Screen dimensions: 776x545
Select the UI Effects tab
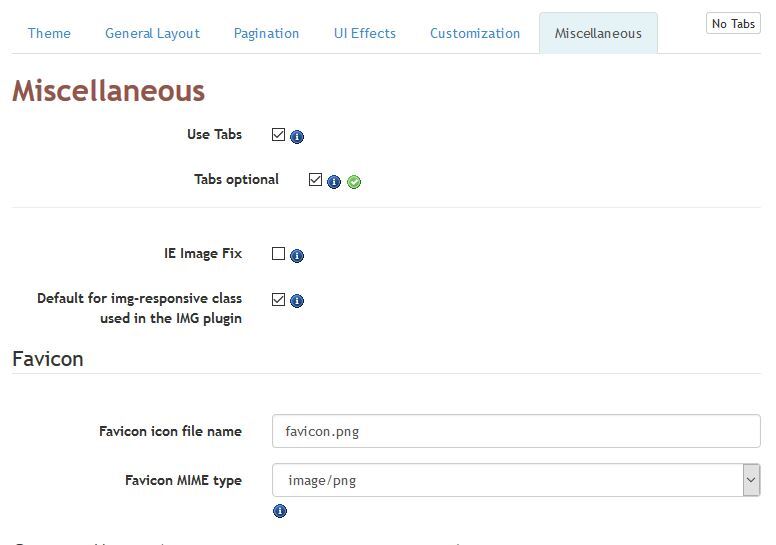coord(365,33)
